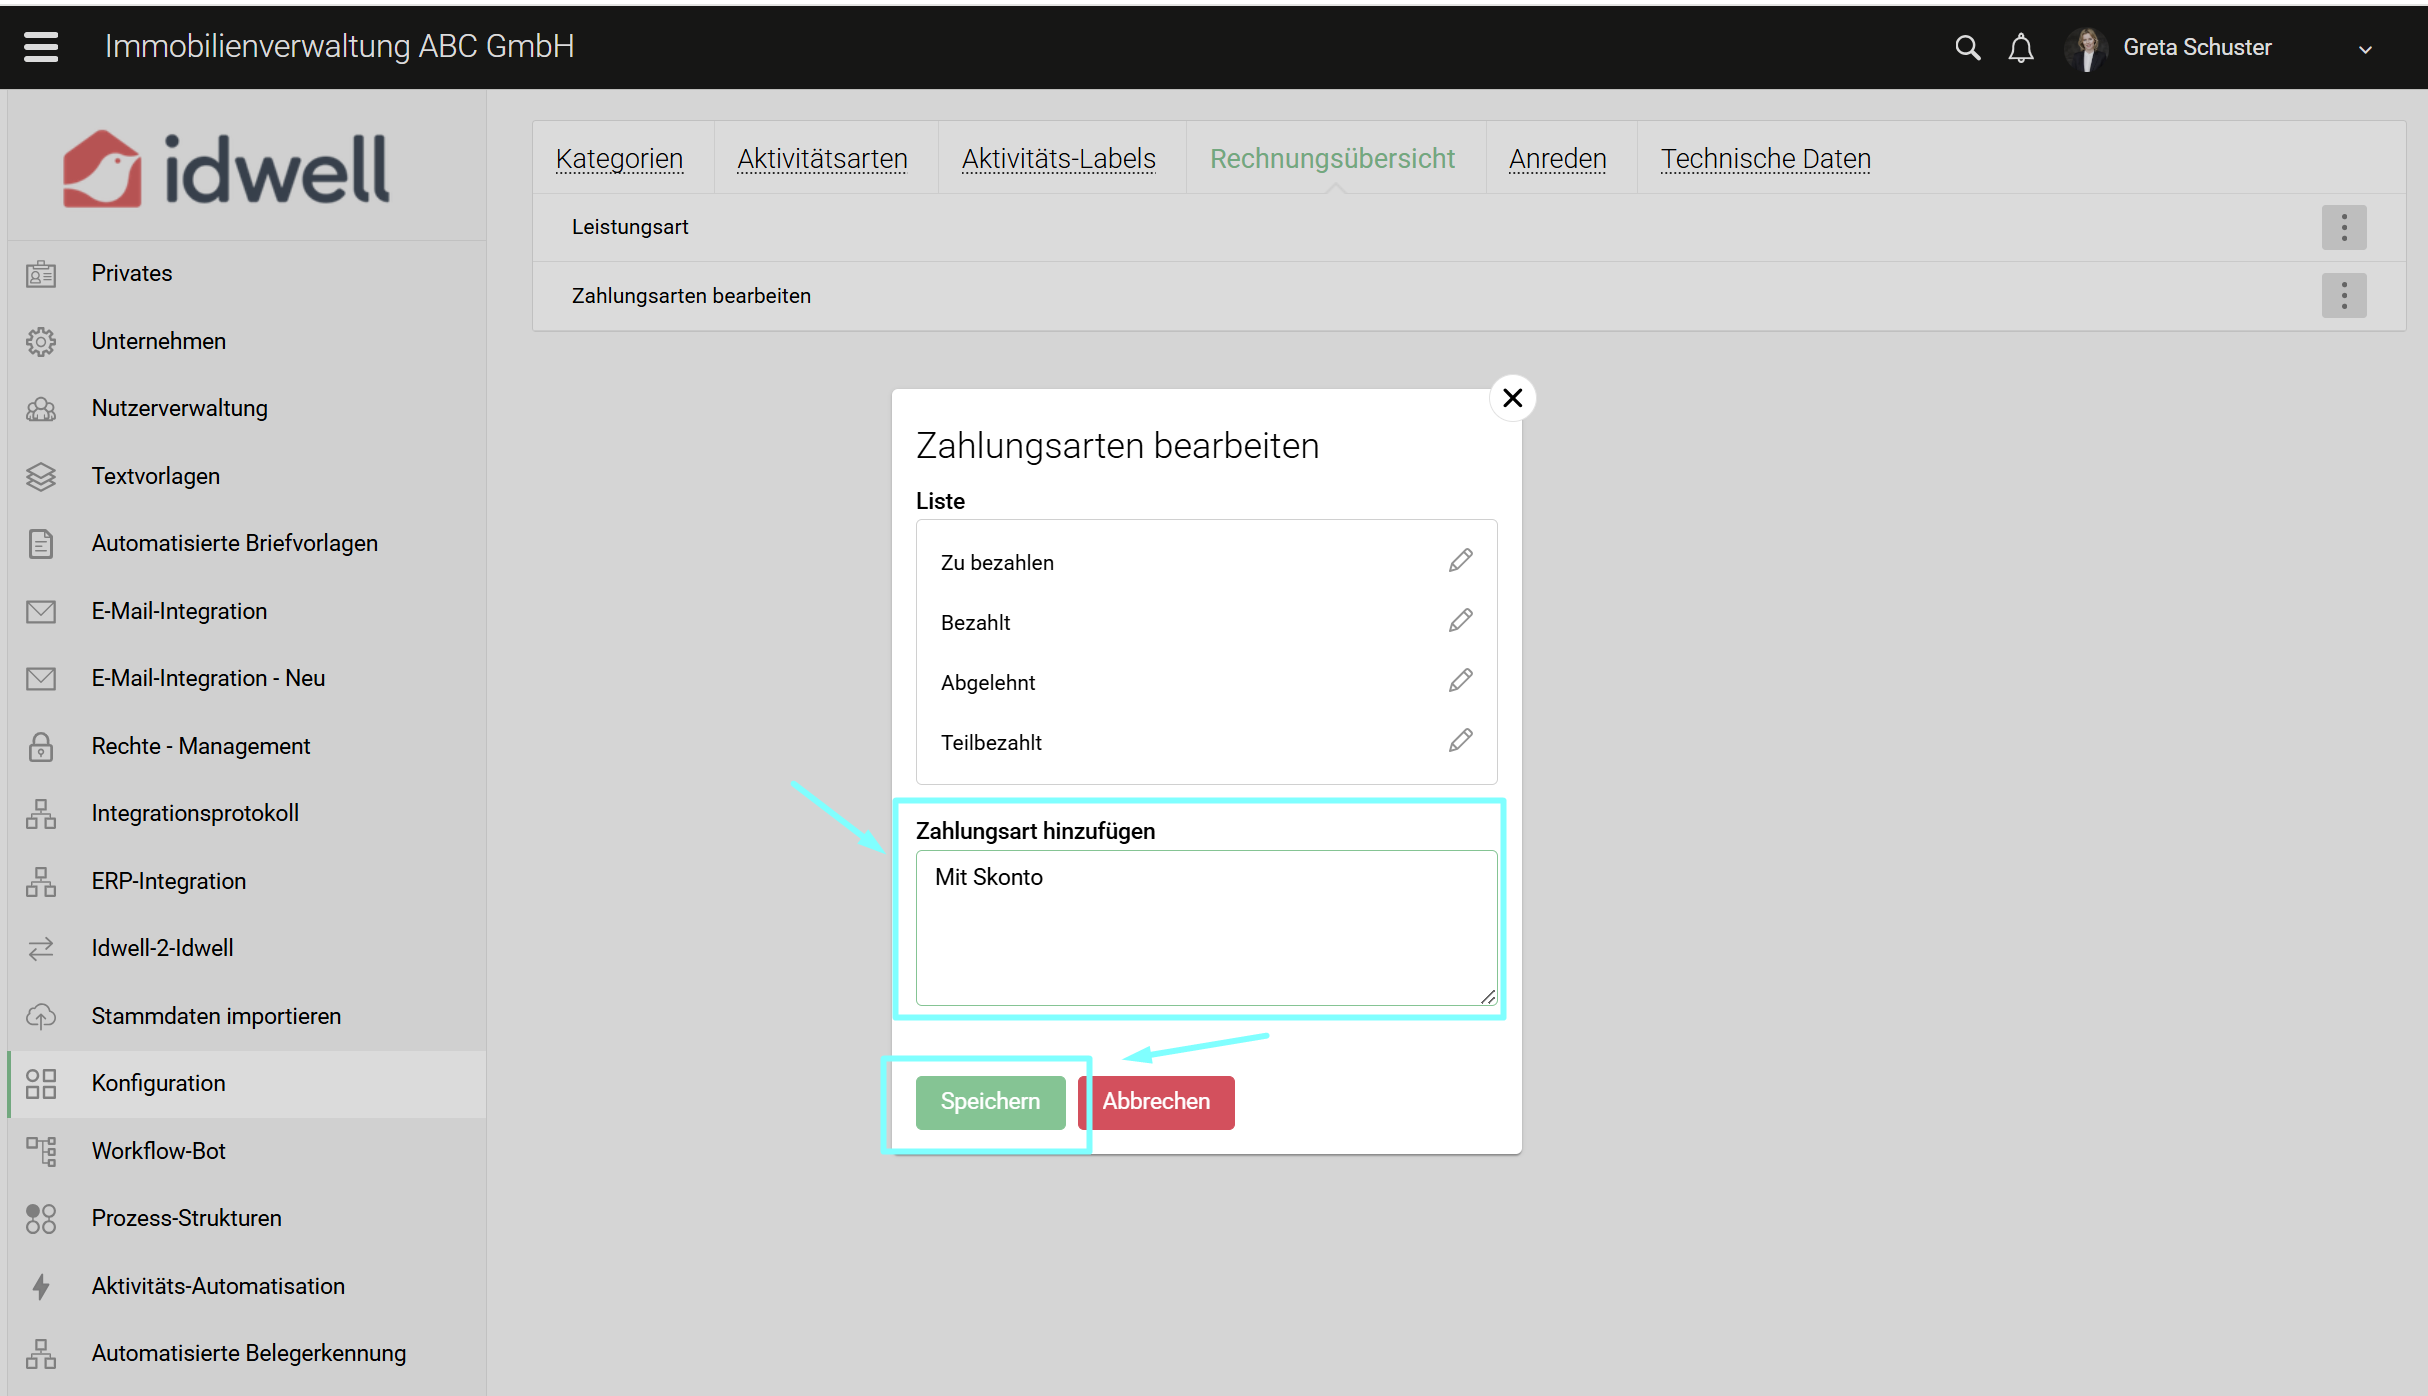Image resolution: width=2428 pixels, height=1396 pixels.
Task: Select Aktivitäts-Labels tab
Action: [x=1058, y=159]
